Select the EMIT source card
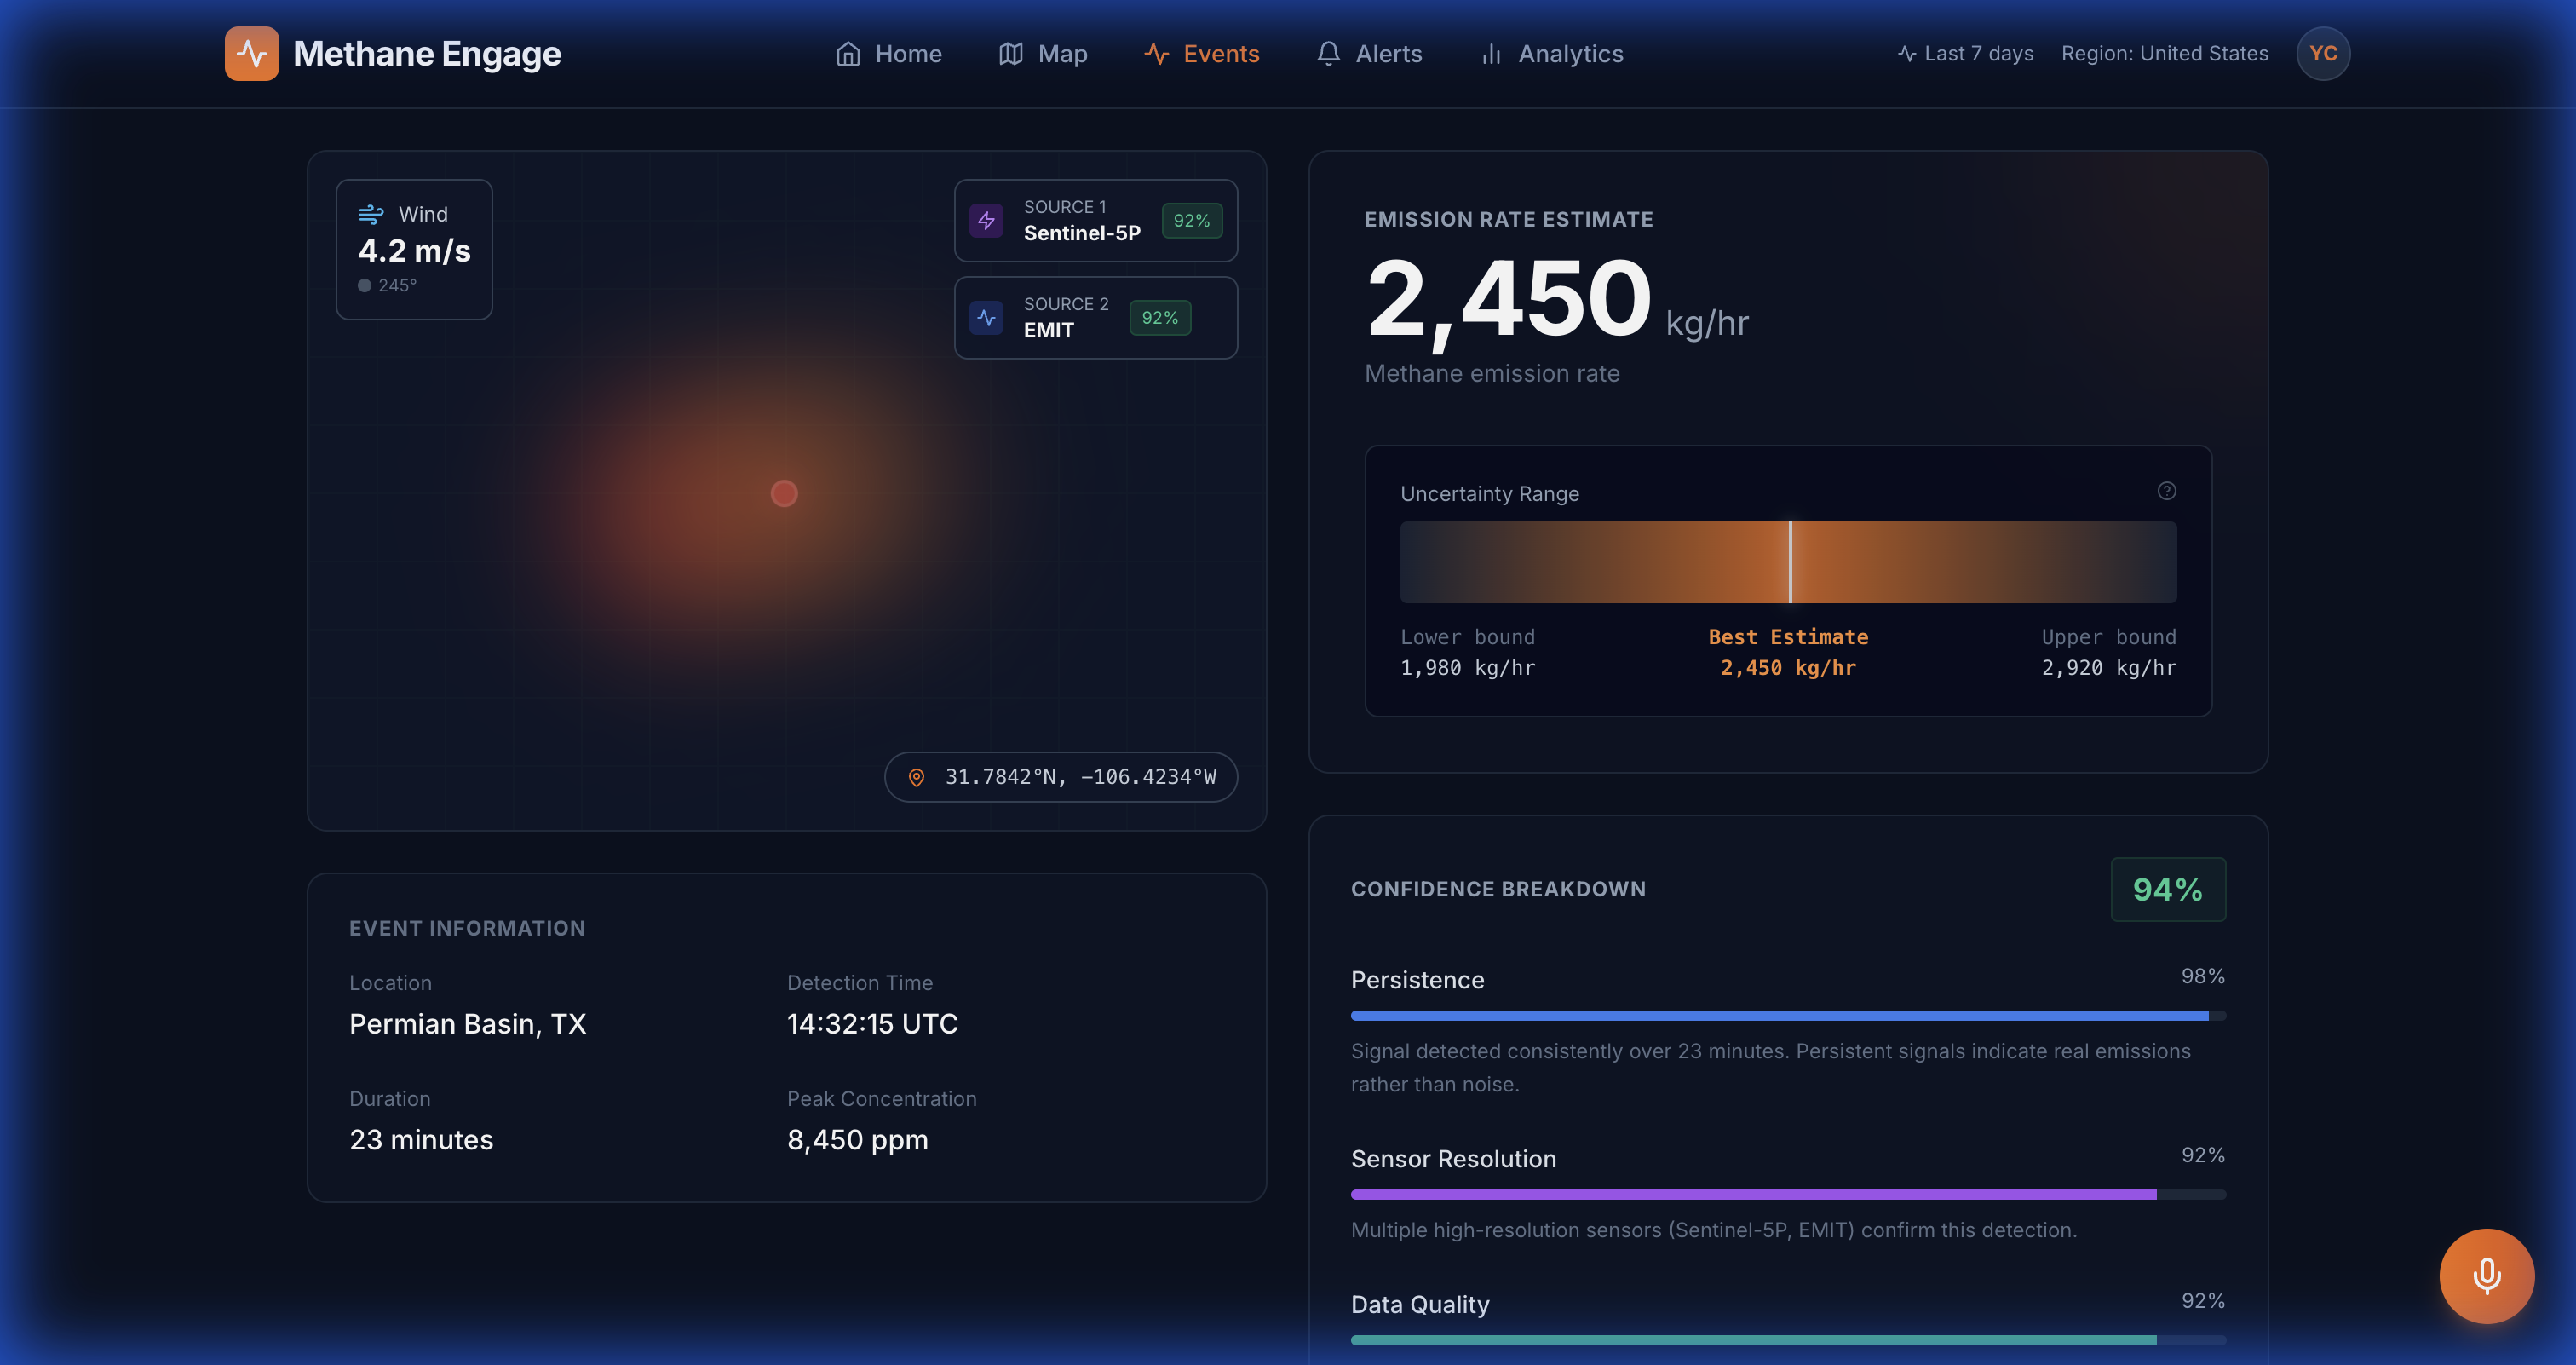 (1095, 317)
